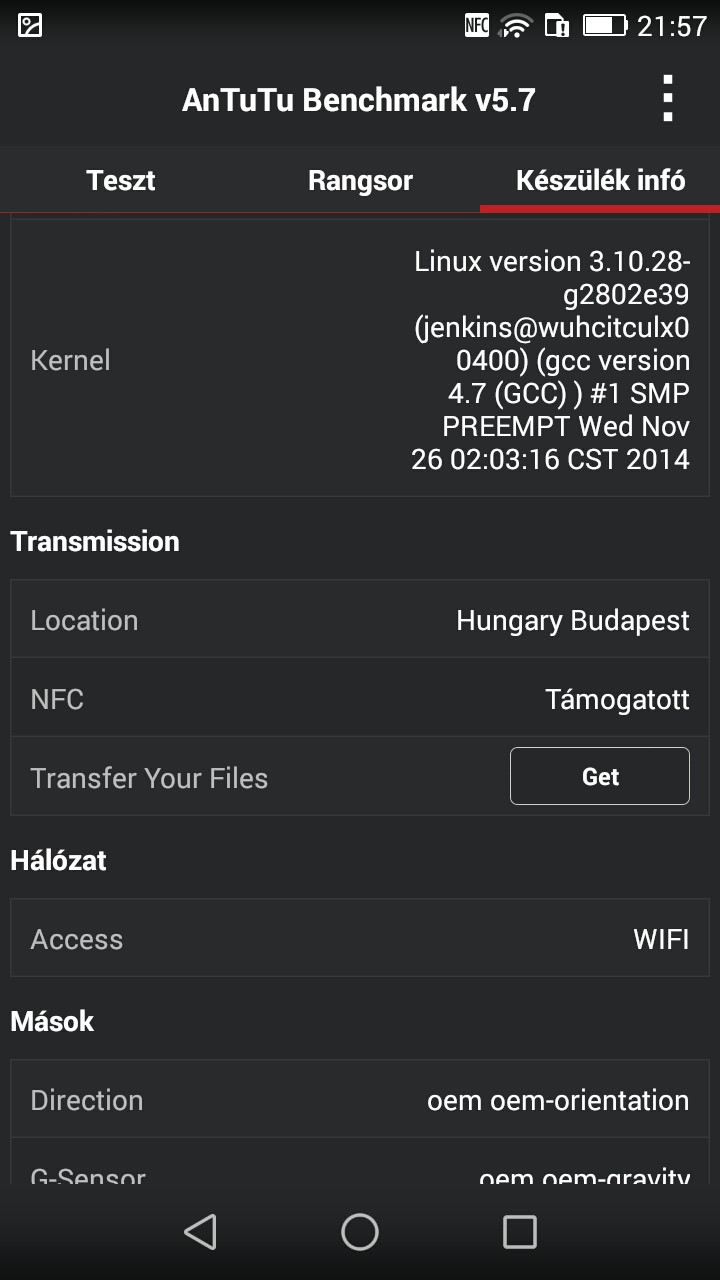
Task: Open the three-dot overflow menu
Action: click(x=667, y=99)
